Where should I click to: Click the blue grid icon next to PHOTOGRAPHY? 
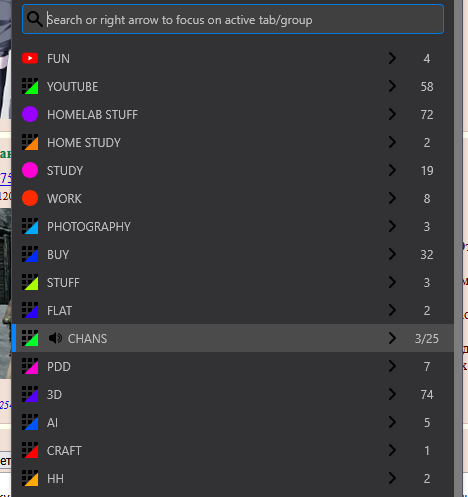(x=30, y=226)
